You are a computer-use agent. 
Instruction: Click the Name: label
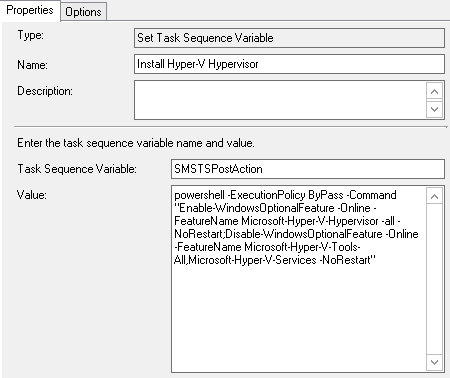point(32,65)
